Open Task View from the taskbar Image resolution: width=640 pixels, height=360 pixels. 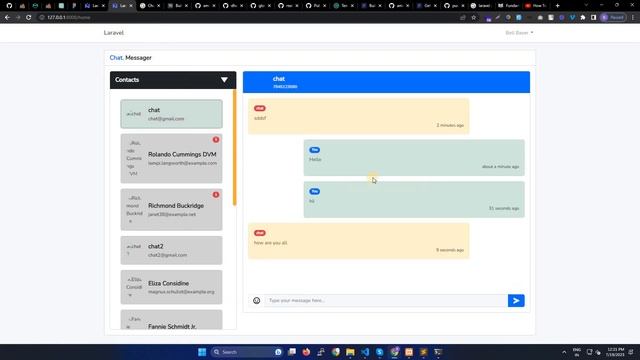click(x=292, y=352)
